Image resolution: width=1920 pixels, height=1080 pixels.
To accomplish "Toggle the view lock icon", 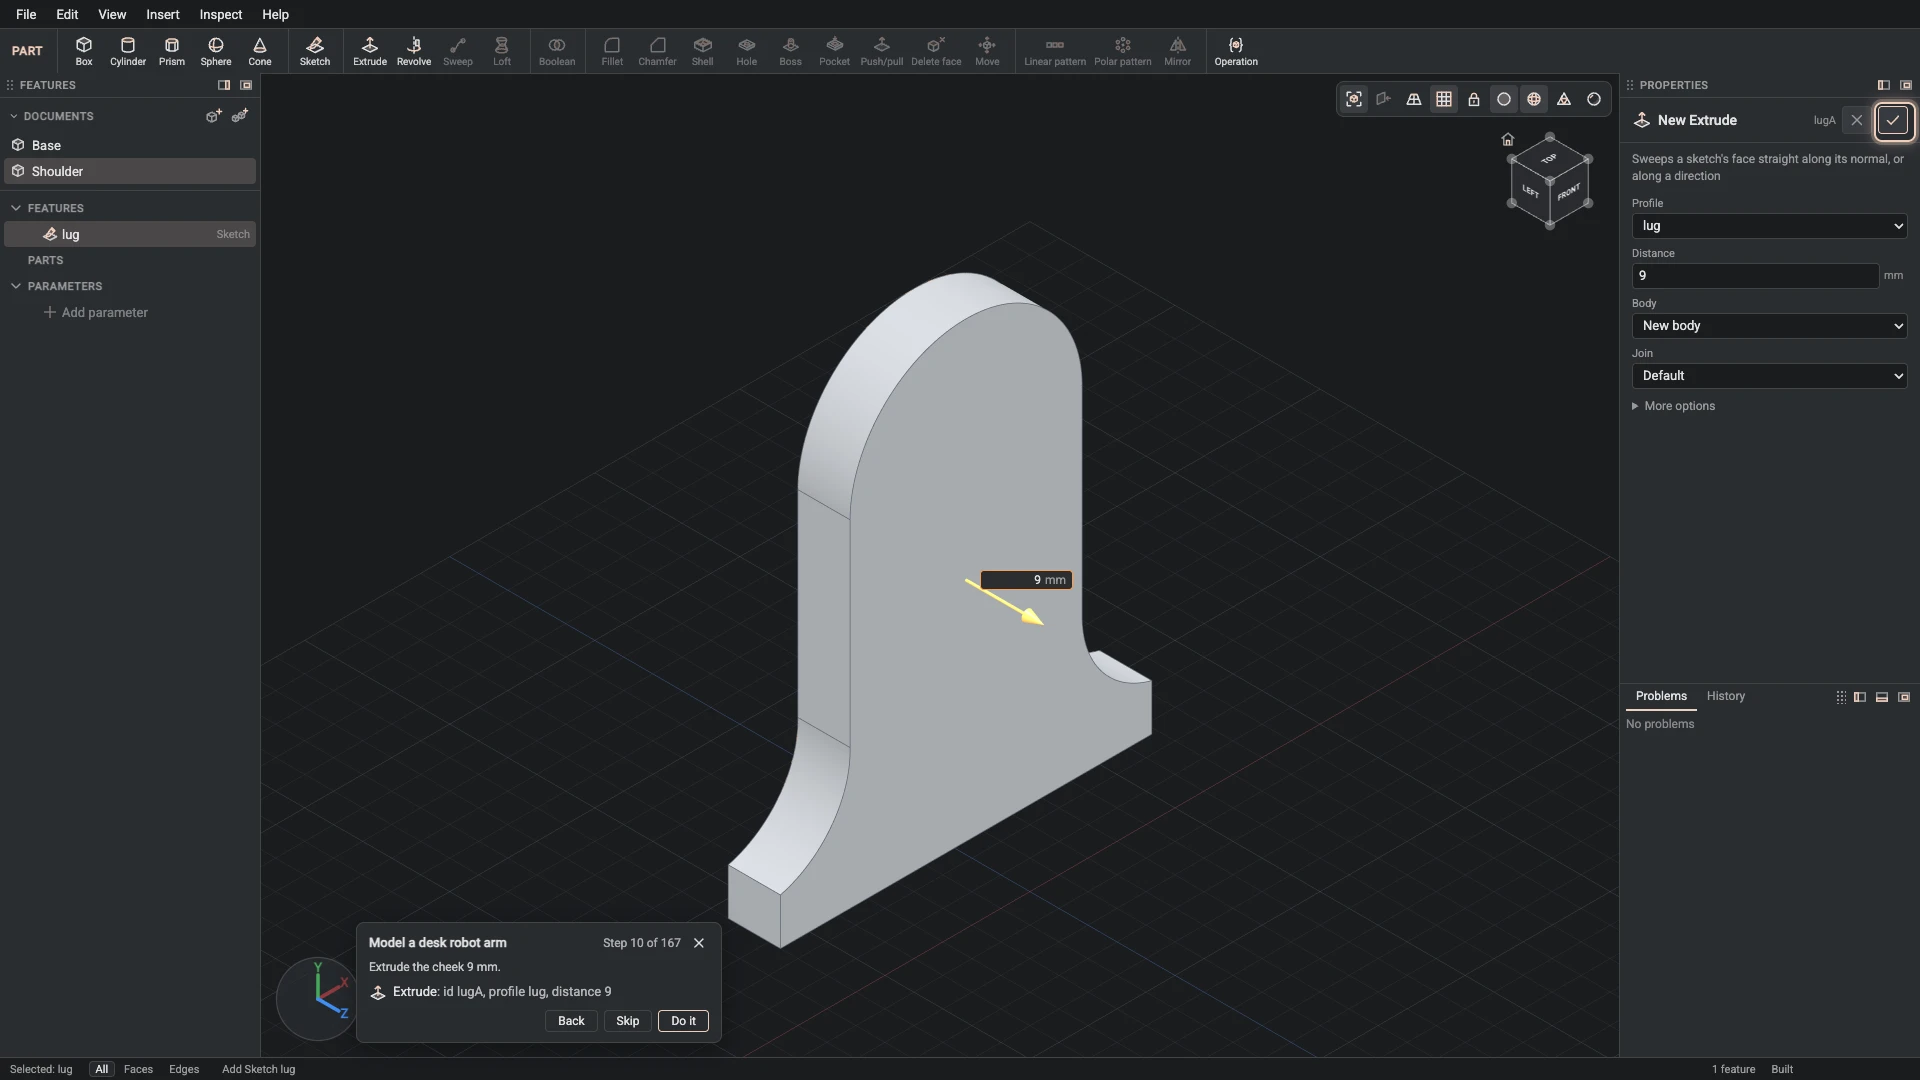I will click(x=1474, y=99).
